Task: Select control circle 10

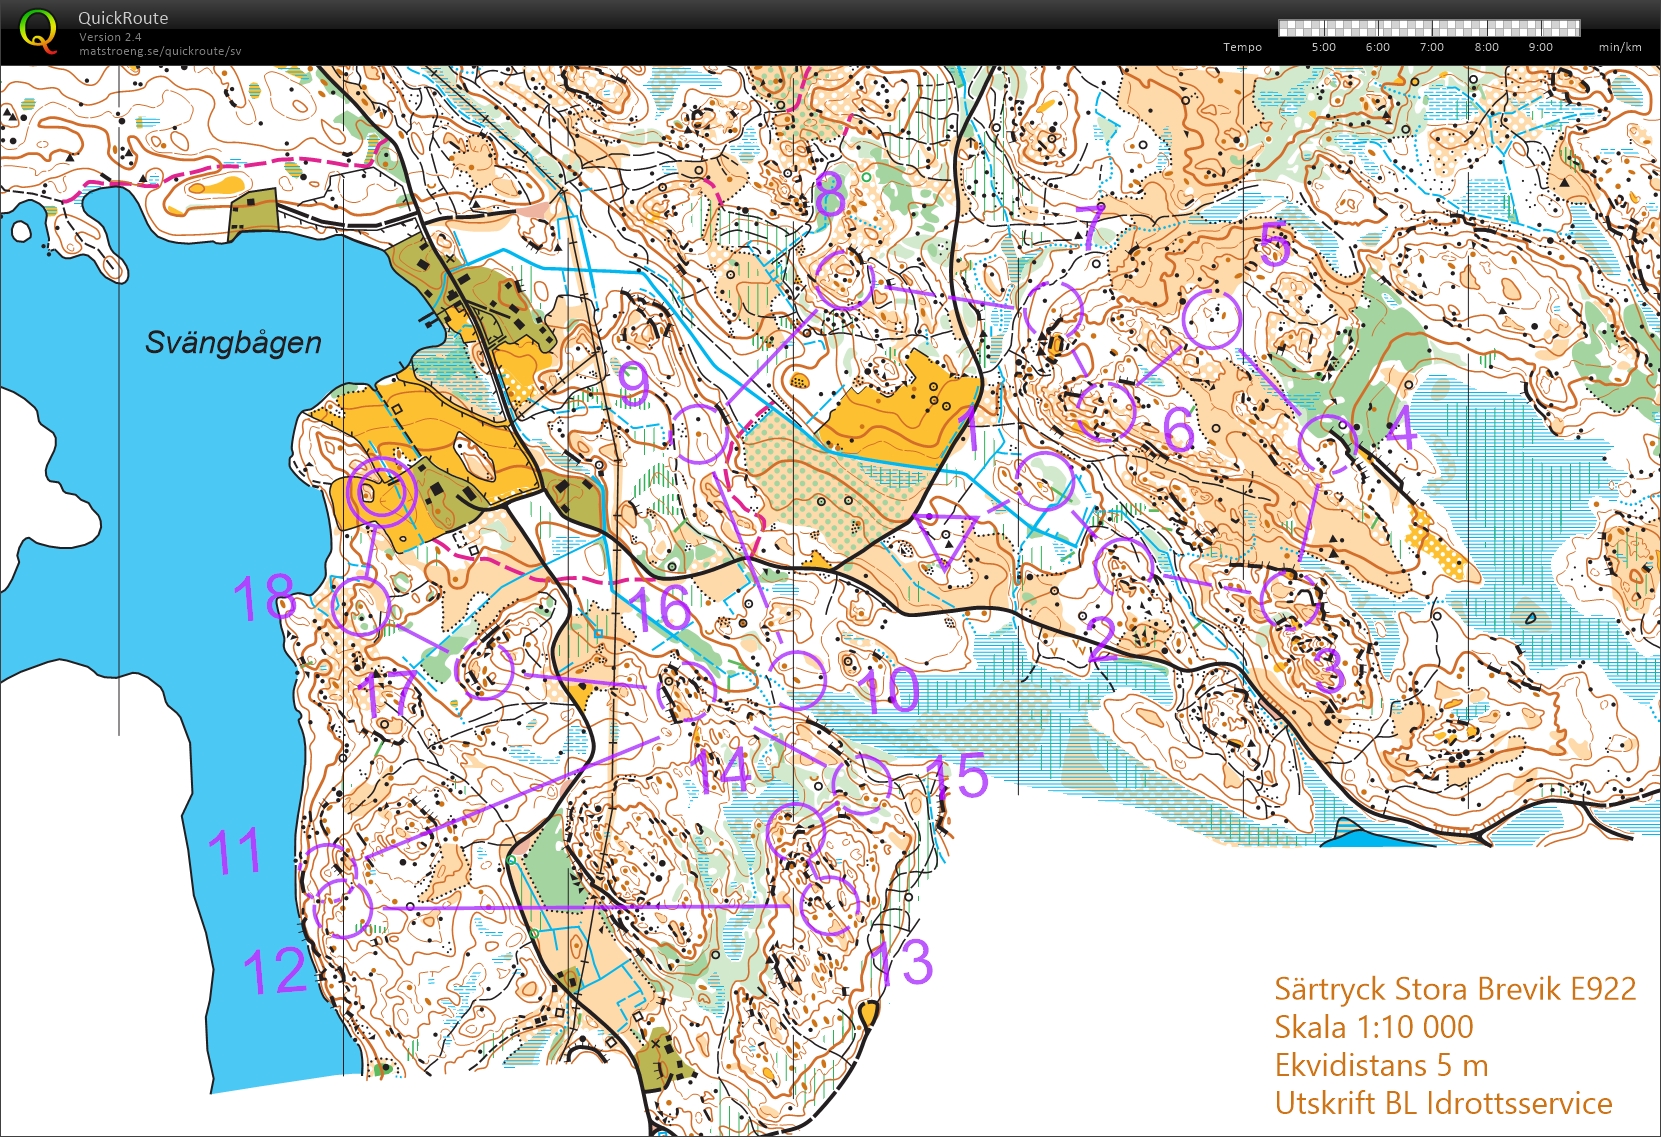Action: [797, 680]
